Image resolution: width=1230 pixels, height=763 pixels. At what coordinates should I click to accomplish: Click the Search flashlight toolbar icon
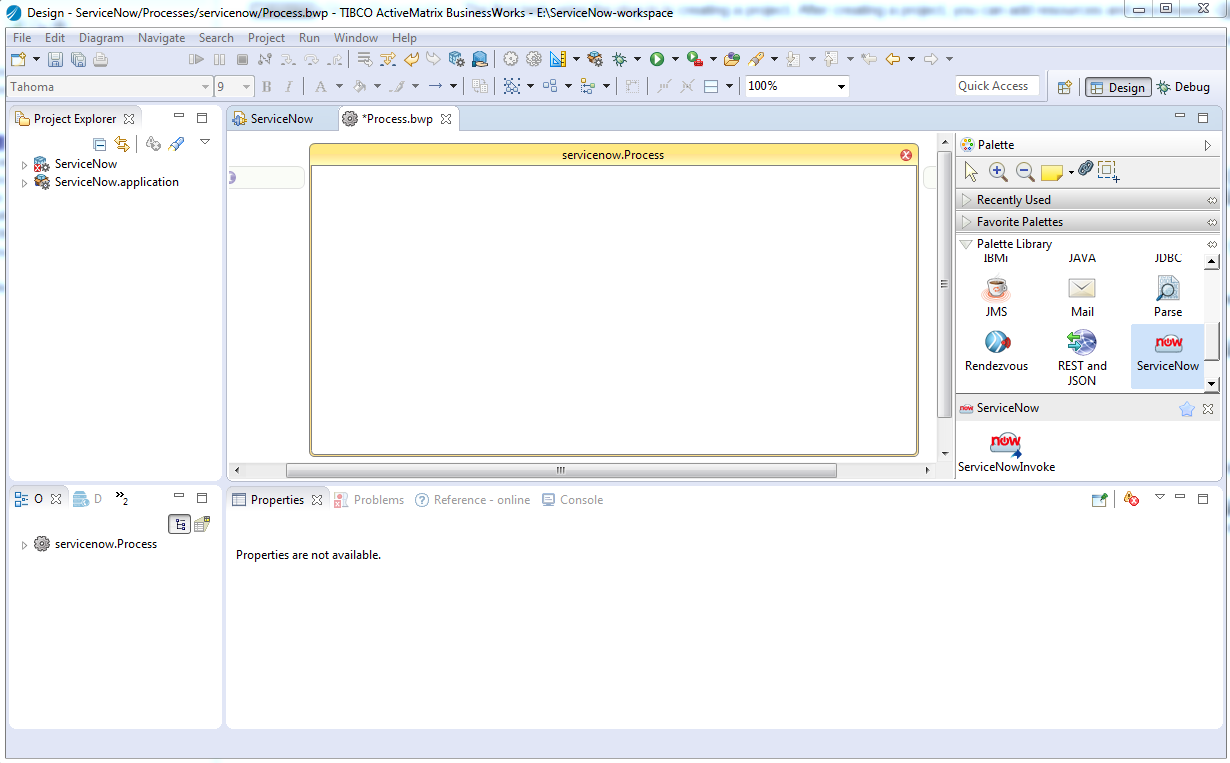[757, 60]
